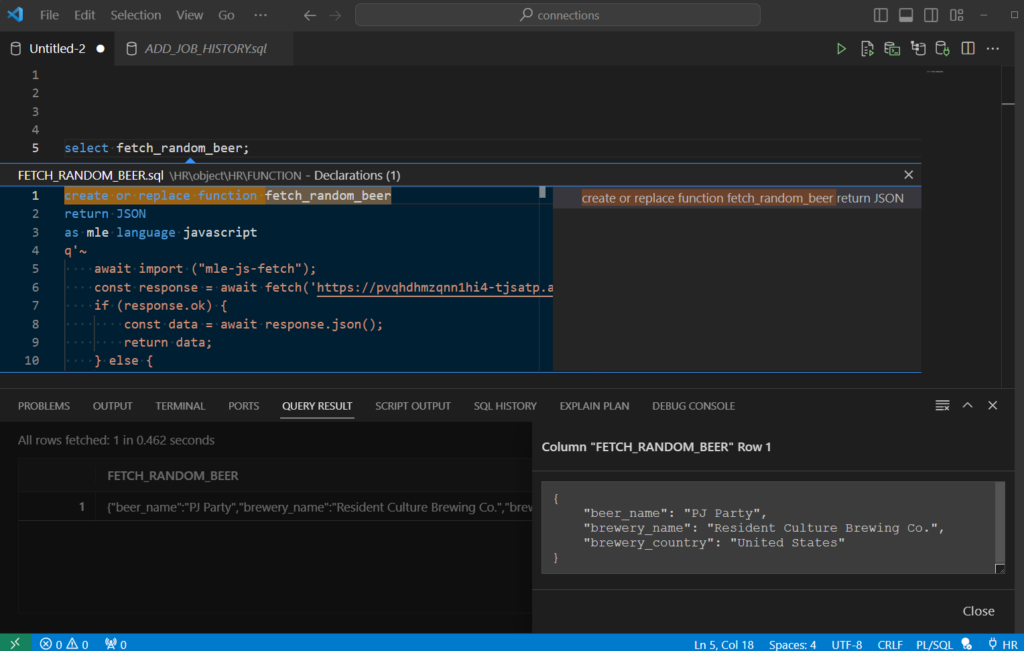The width and height of the screenshot is (1024, 651).
Task: Click the errors and warnings count in status bar
Action: coord(64,644)
